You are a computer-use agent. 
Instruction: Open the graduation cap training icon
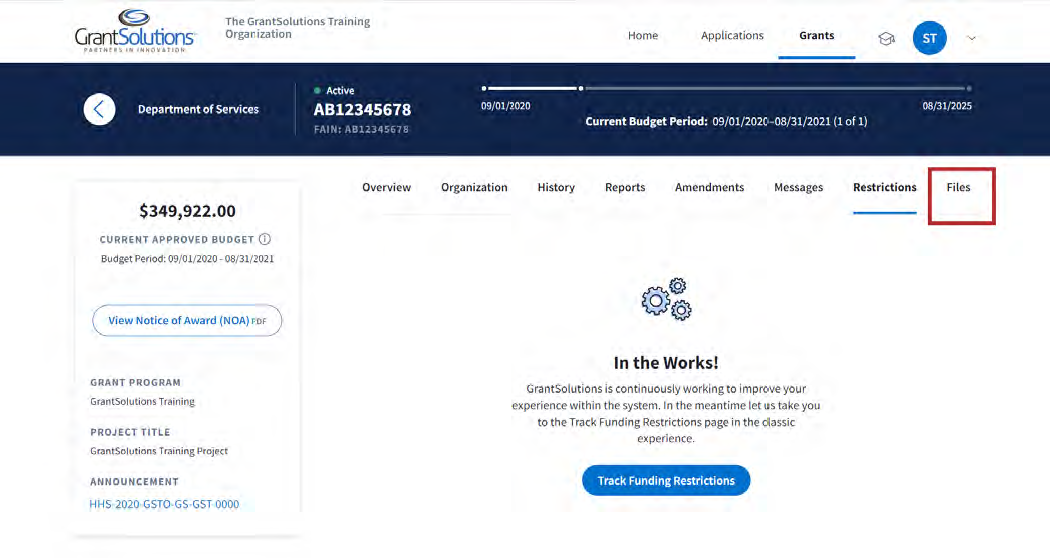pos(886,38)
